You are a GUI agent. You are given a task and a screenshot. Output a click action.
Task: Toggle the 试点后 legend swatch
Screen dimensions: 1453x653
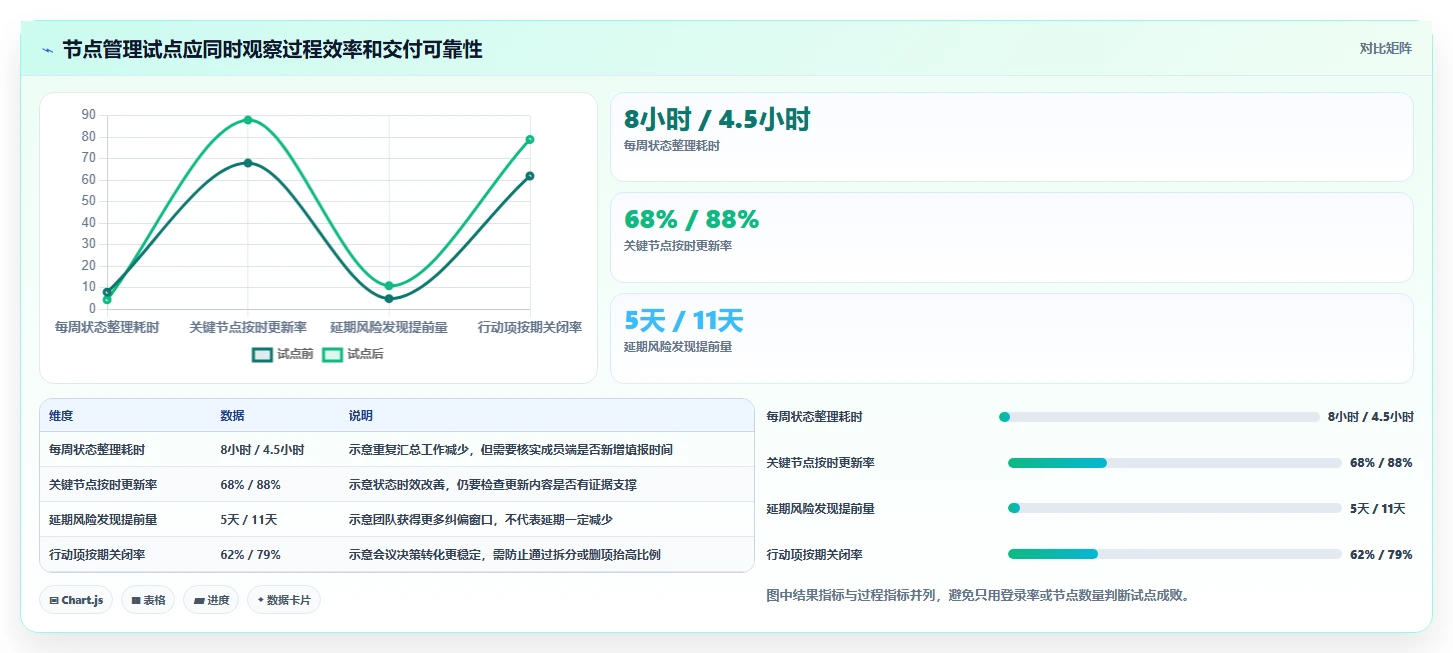point(332,354)
